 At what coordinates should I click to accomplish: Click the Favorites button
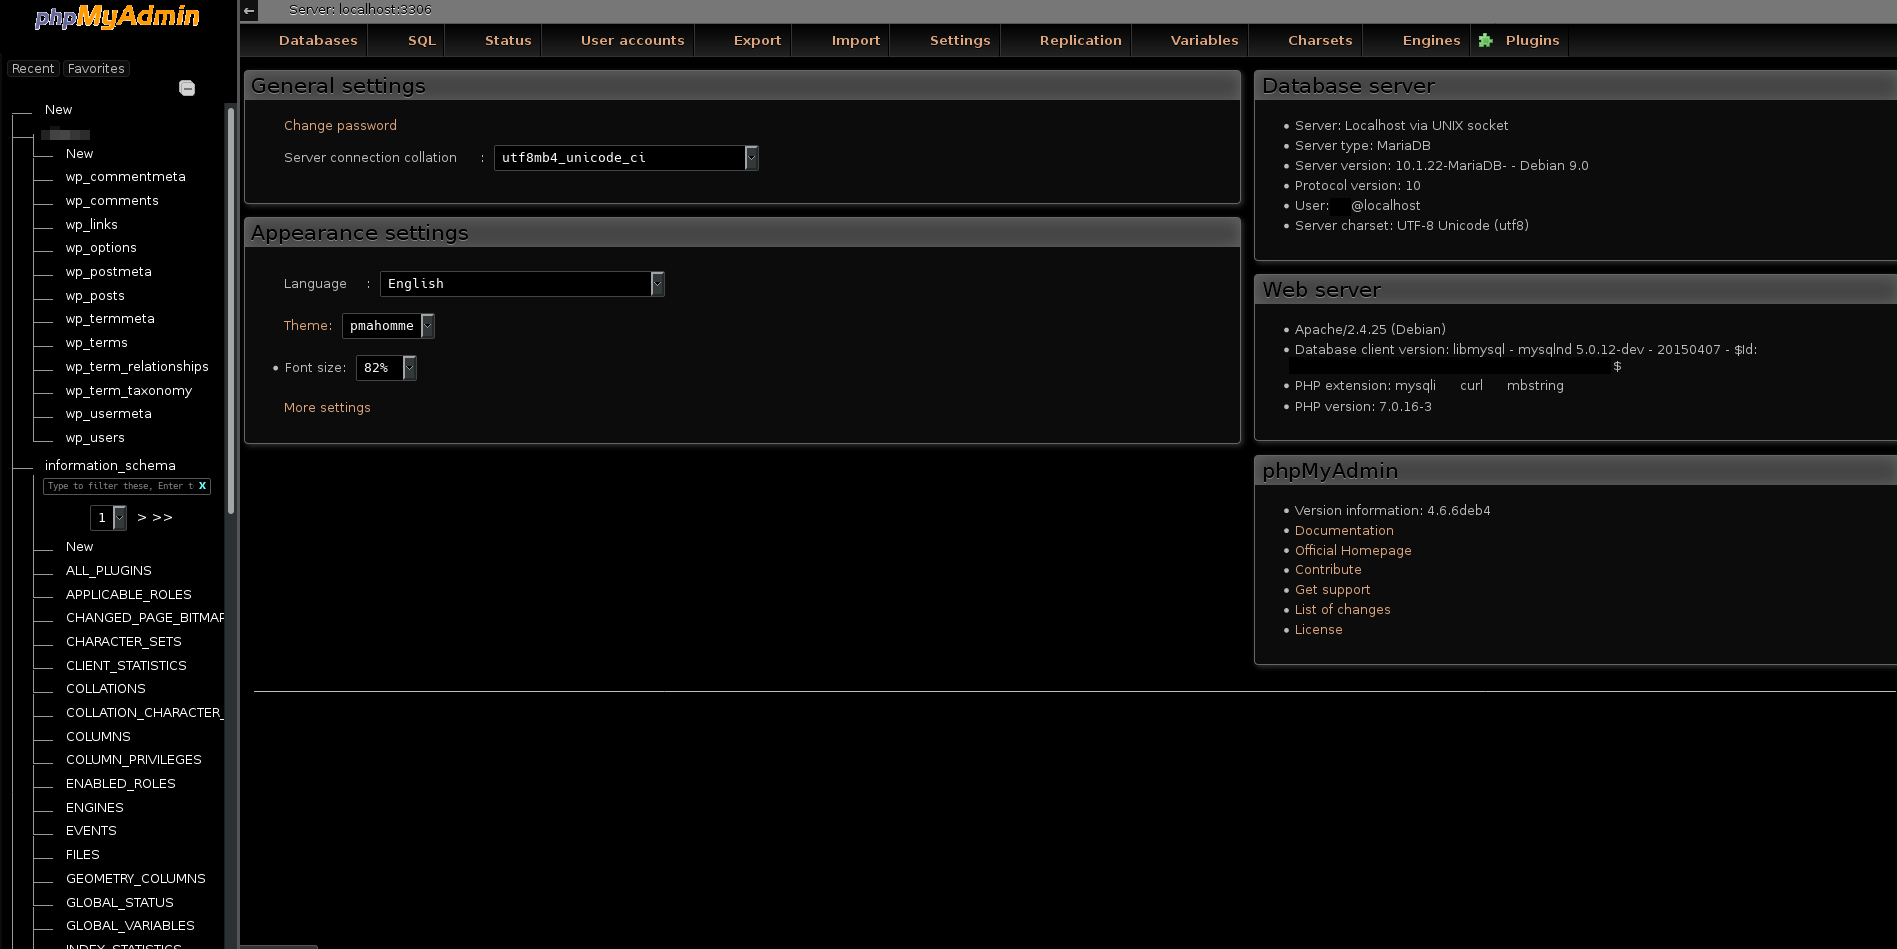(x=96, y=69)
